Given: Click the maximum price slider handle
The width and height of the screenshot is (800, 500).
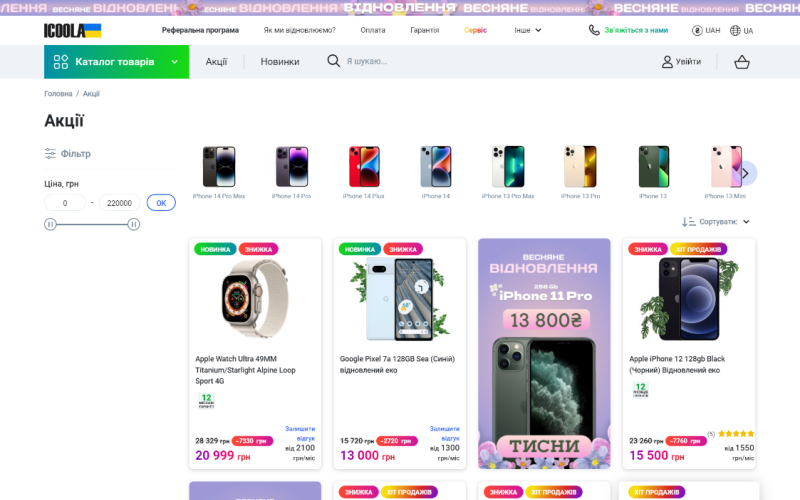Looking at the screenshot, I should coord(134,224).
